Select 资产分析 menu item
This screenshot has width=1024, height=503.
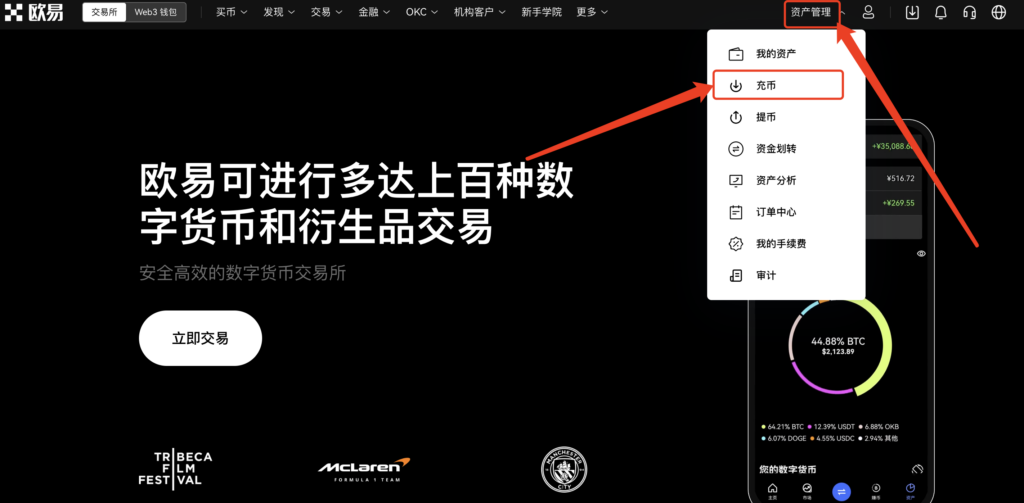(x=786, y=181)
